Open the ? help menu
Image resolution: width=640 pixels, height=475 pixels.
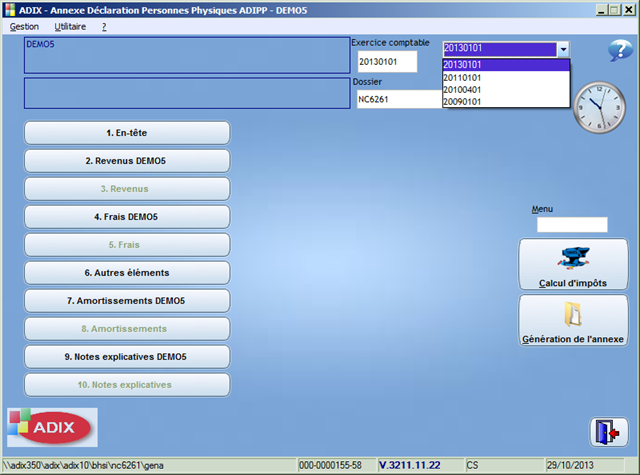coord(104,27)
